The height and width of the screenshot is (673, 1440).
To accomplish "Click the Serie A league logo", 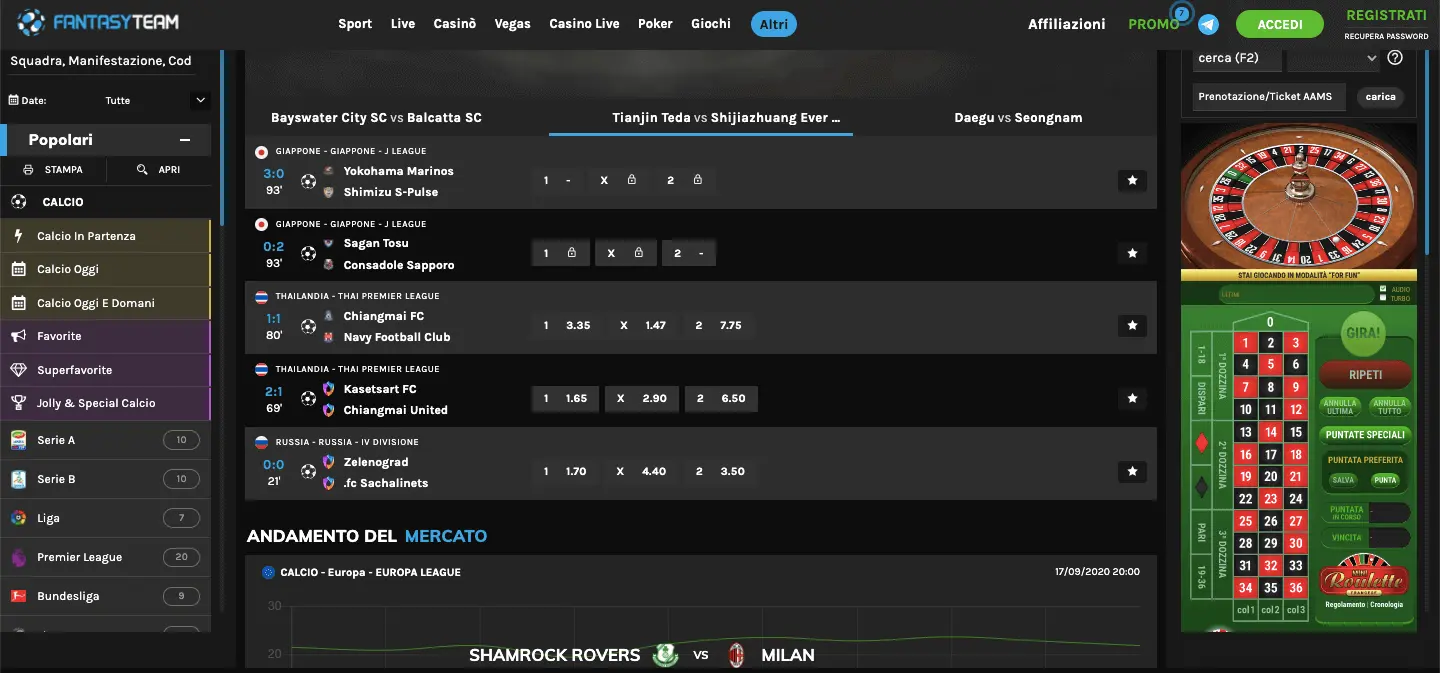I will coord(18,440).
